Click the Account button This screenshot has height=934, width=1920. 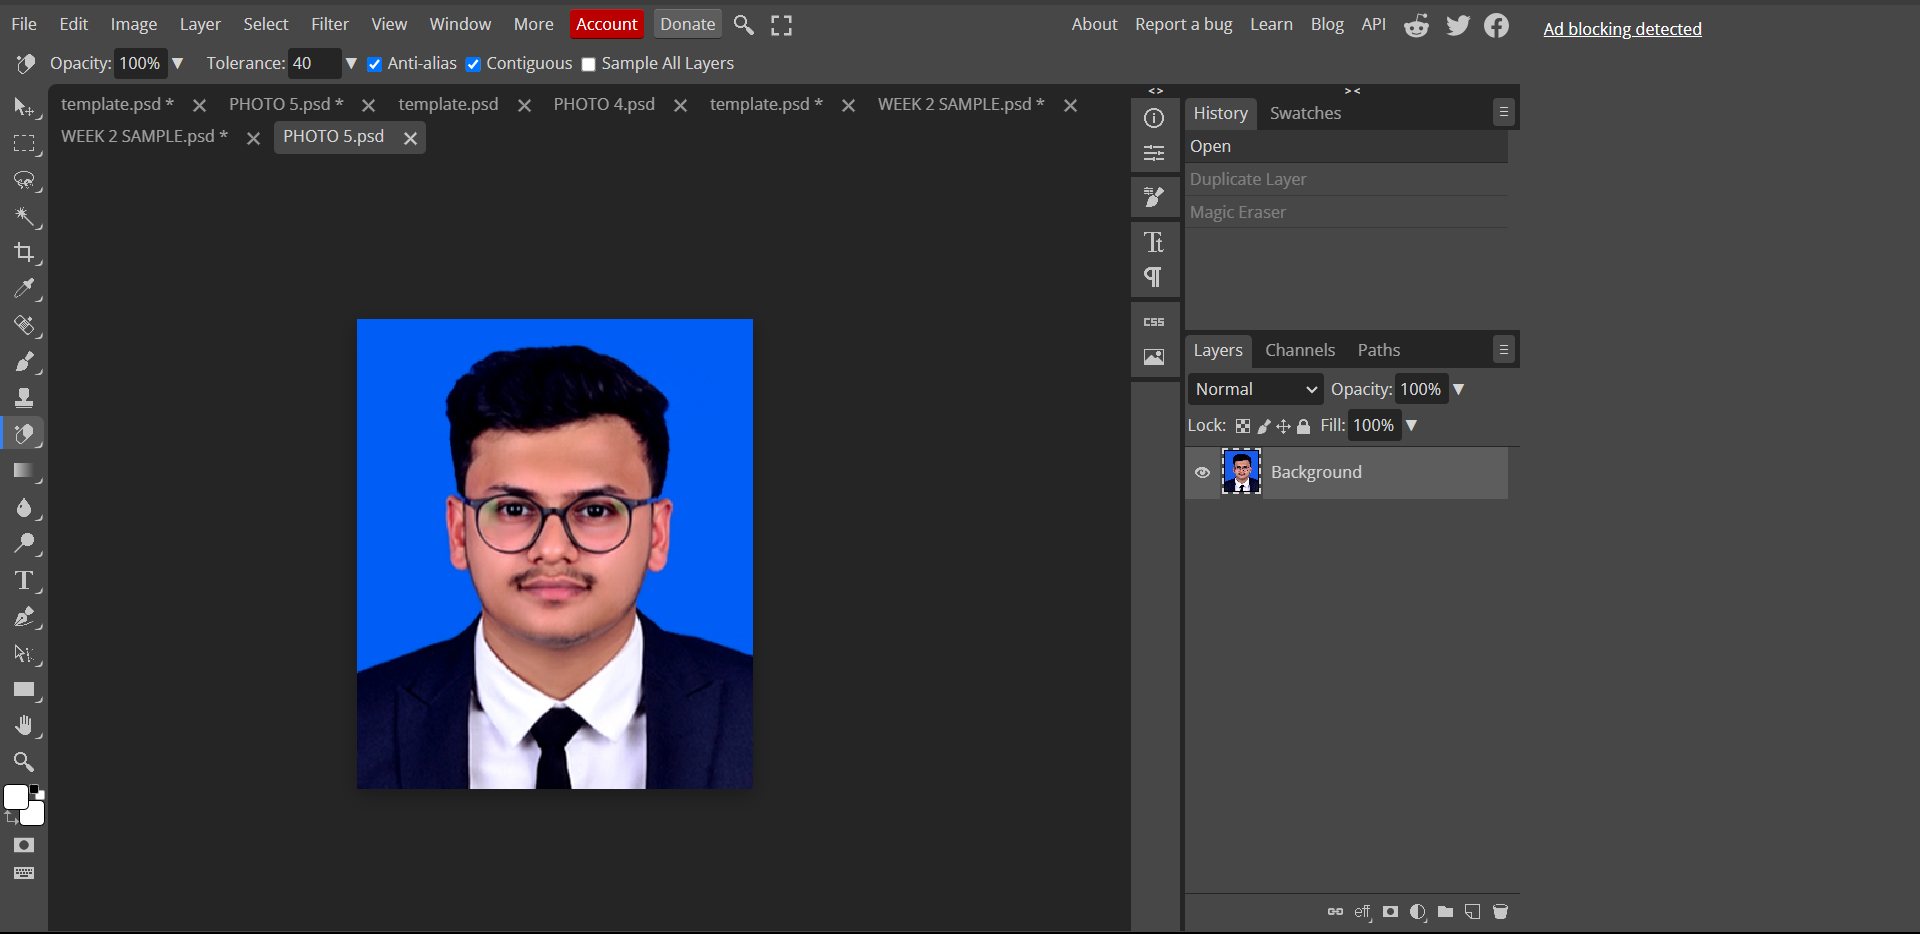tap(606, 24)
